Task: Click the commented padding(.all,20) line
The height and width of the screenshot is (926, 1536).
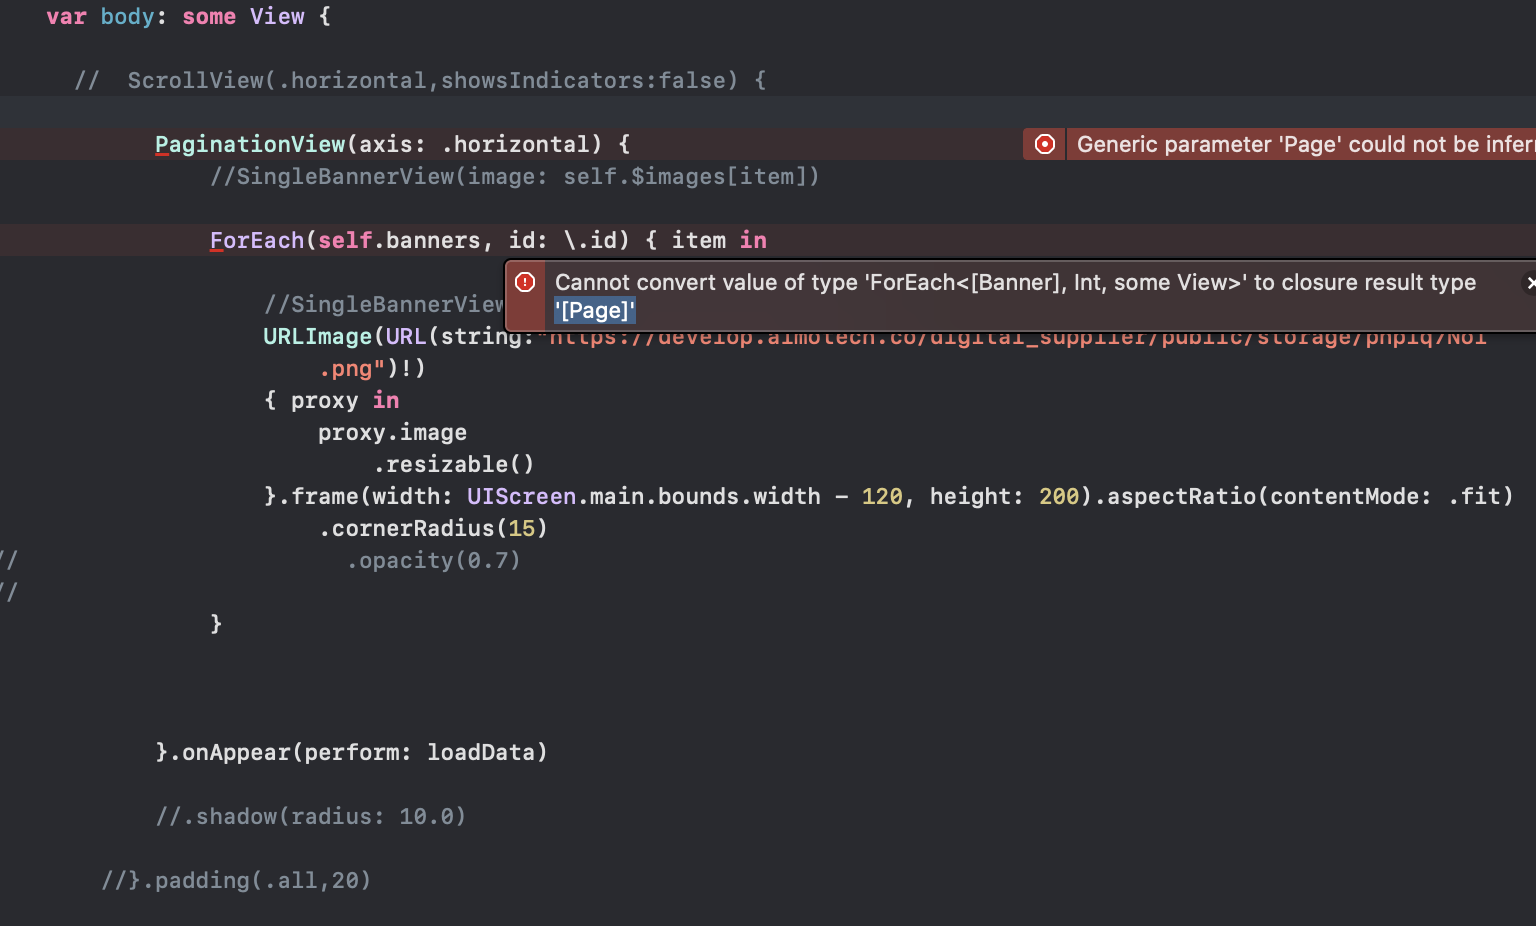Action: pyautogui.click(x=235, y=880)
